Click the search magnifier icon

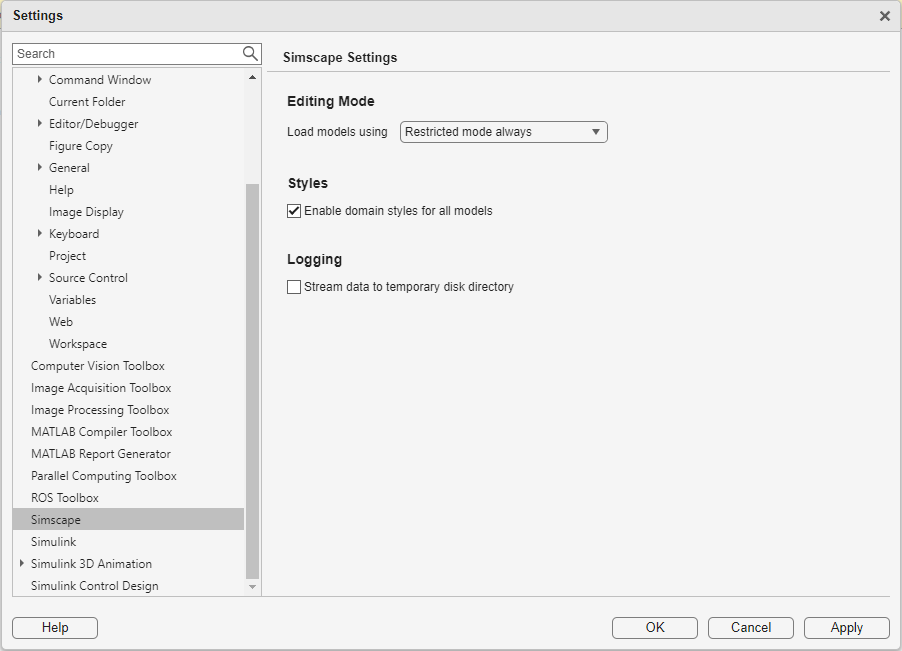[x=250, y=54]
